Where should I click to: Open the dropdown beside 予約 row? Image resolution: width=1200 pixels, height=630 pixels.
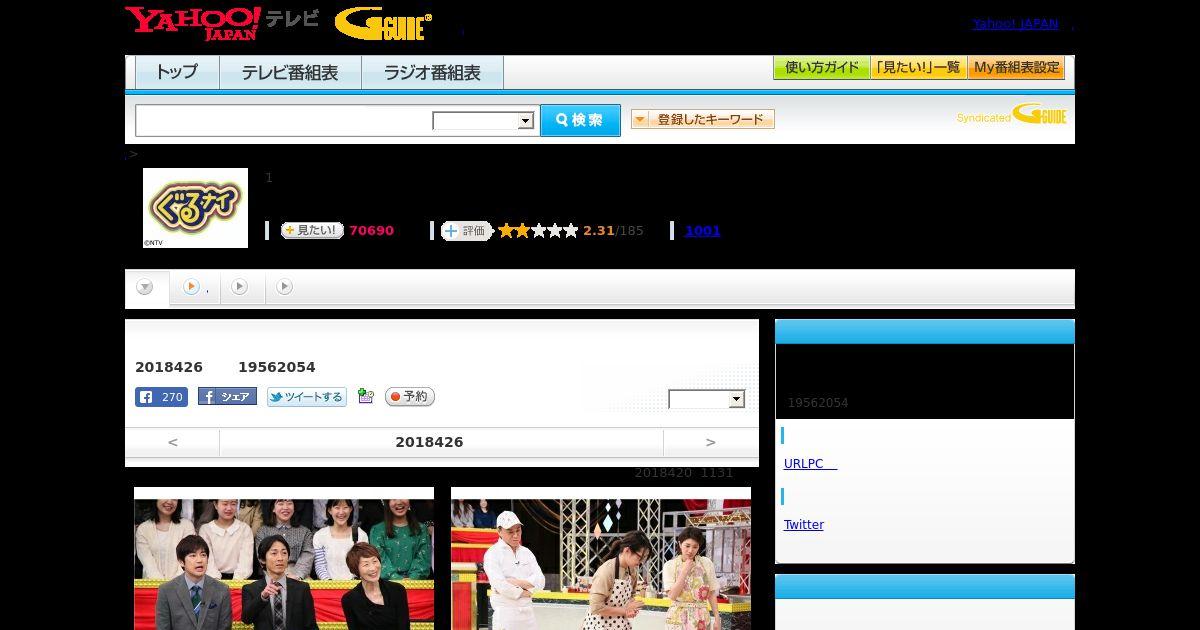[707, 399]
